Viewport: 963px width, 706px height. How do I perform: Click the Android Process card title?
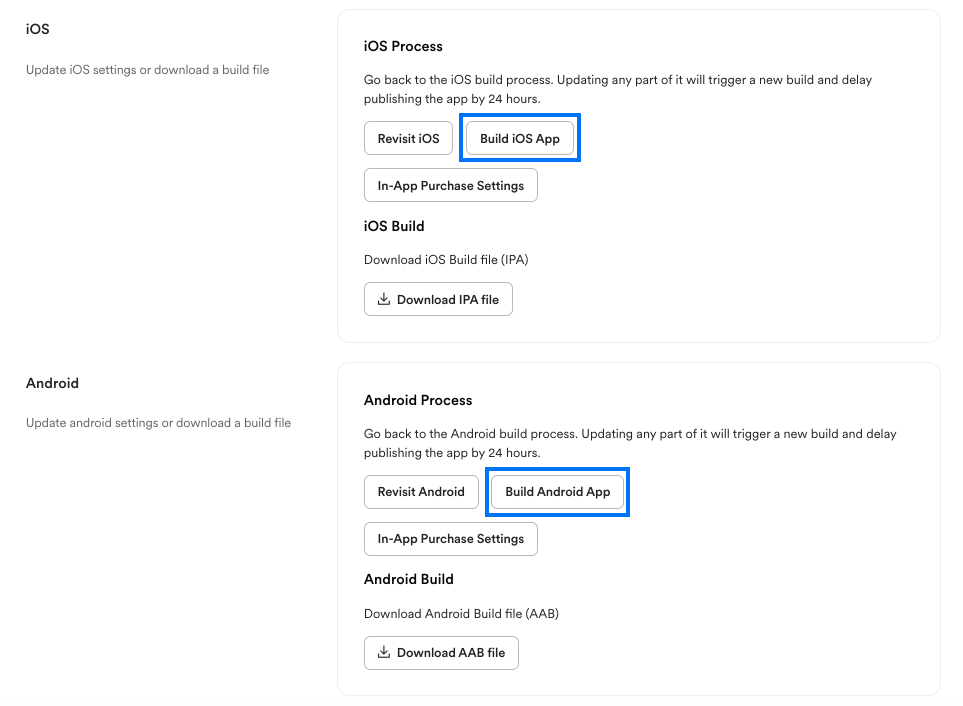pos(418,400)
